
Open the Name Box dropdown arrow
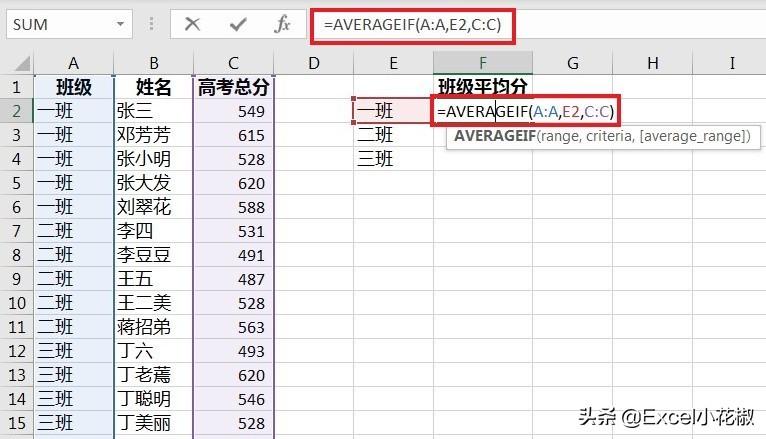coord(120,23)
